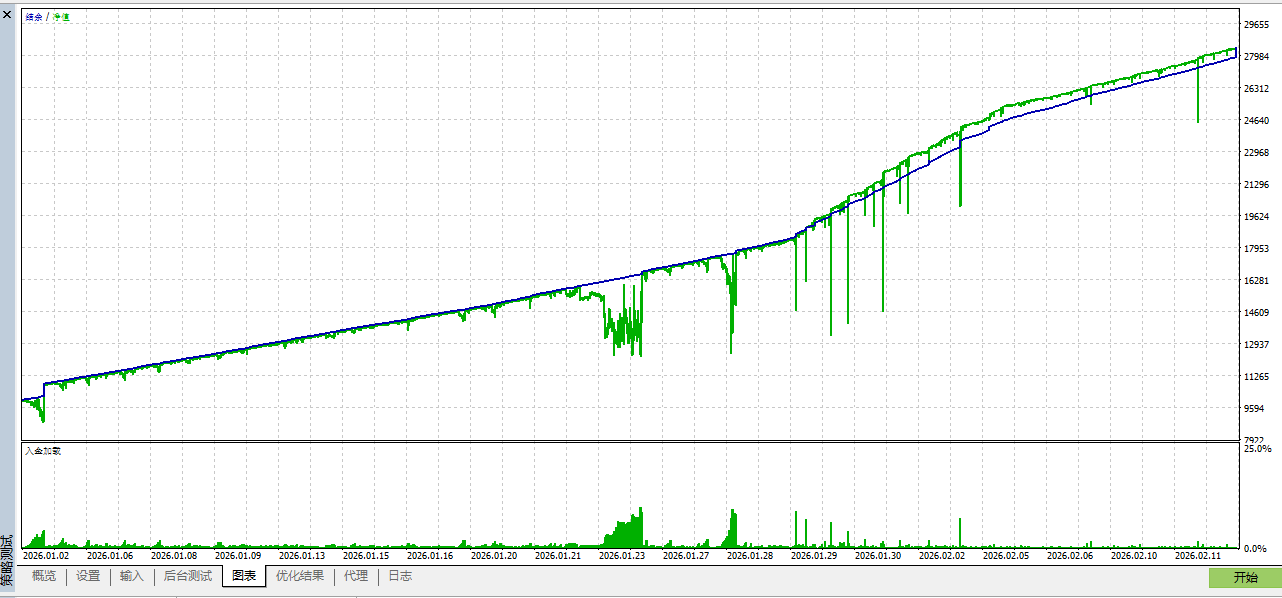Click the 2026.01.21 date label

click(558, 555)
